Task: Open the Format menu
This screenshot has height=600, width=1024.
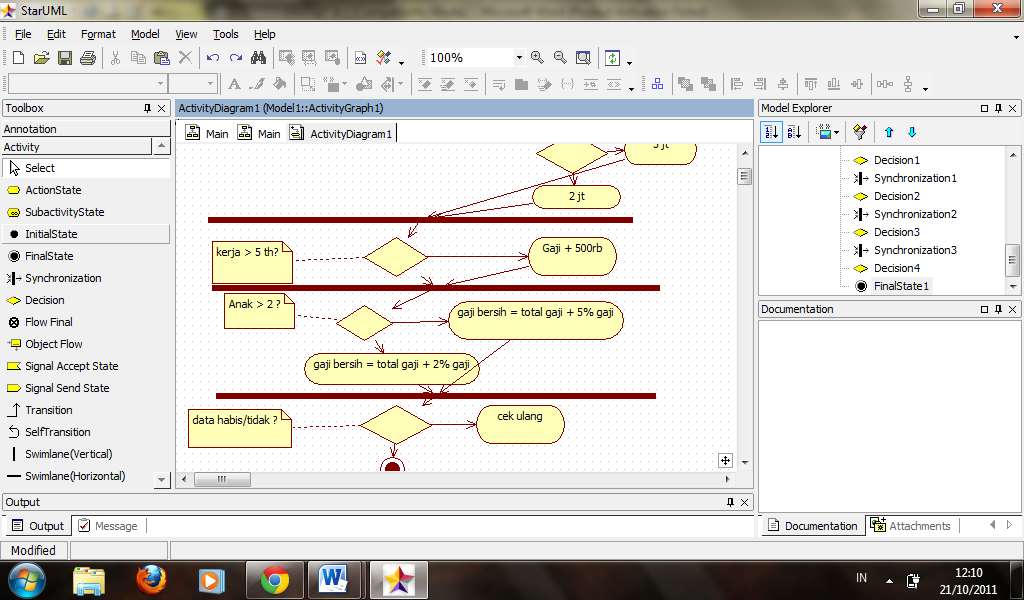Action: point(98,34)
